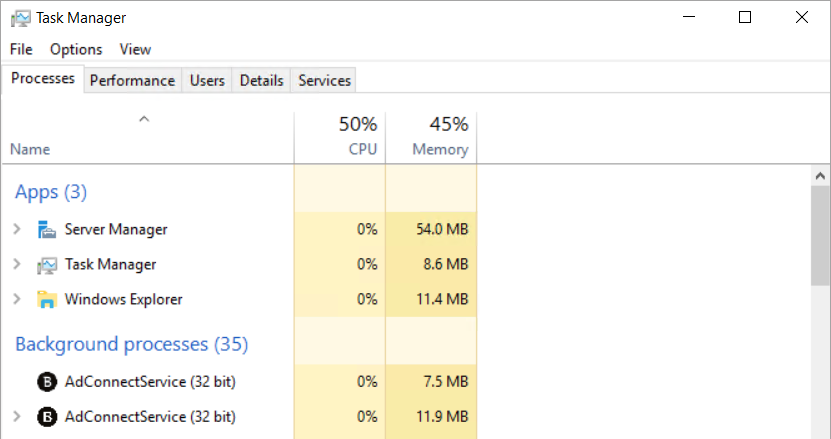
Task: Open the View menu
Action: [x=135, y=49]
